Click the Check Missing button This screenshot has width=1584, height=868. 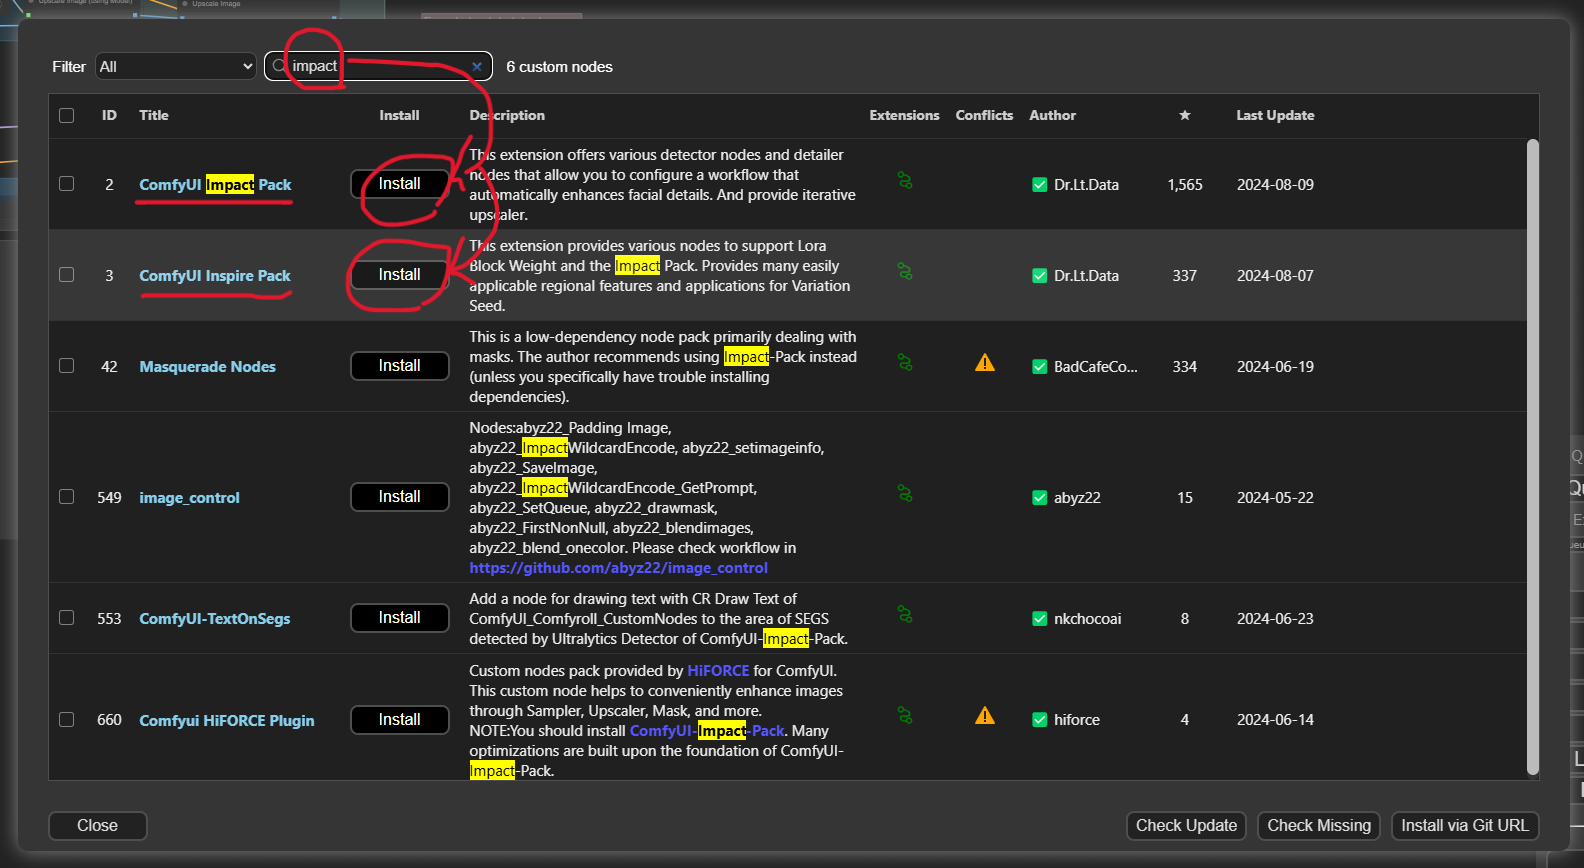coord(1319,826)
